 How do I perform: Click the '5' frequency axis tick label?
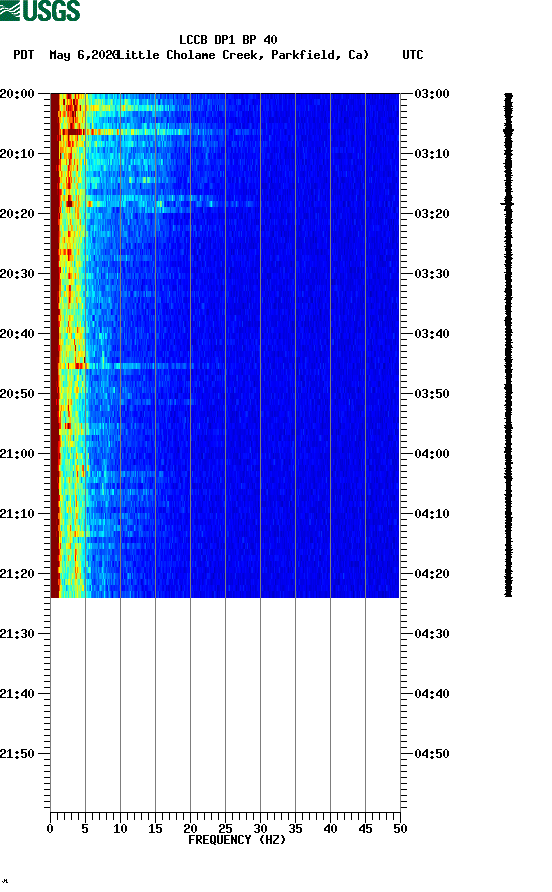(85, 829)
